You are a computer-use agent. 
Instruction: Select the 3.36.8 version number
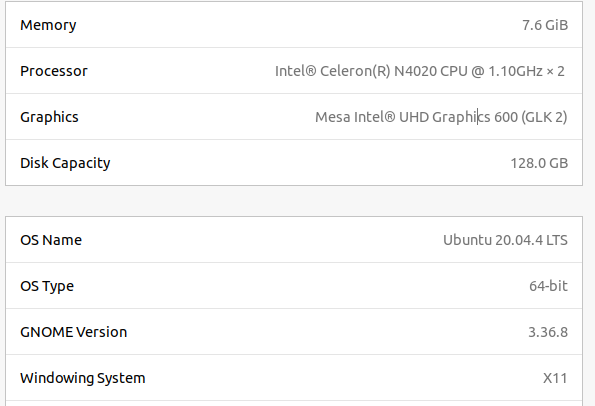[548, 332]
